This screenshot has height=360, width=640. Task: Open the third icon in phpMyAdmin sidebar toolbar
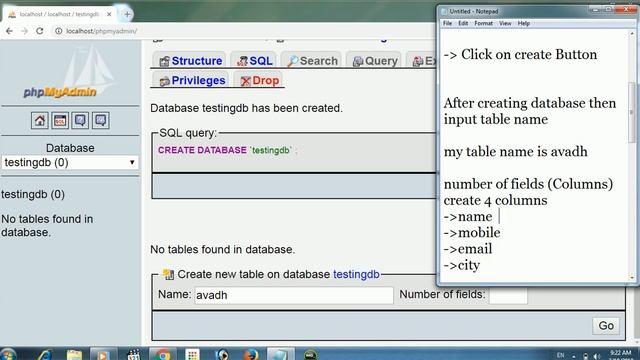80,121
